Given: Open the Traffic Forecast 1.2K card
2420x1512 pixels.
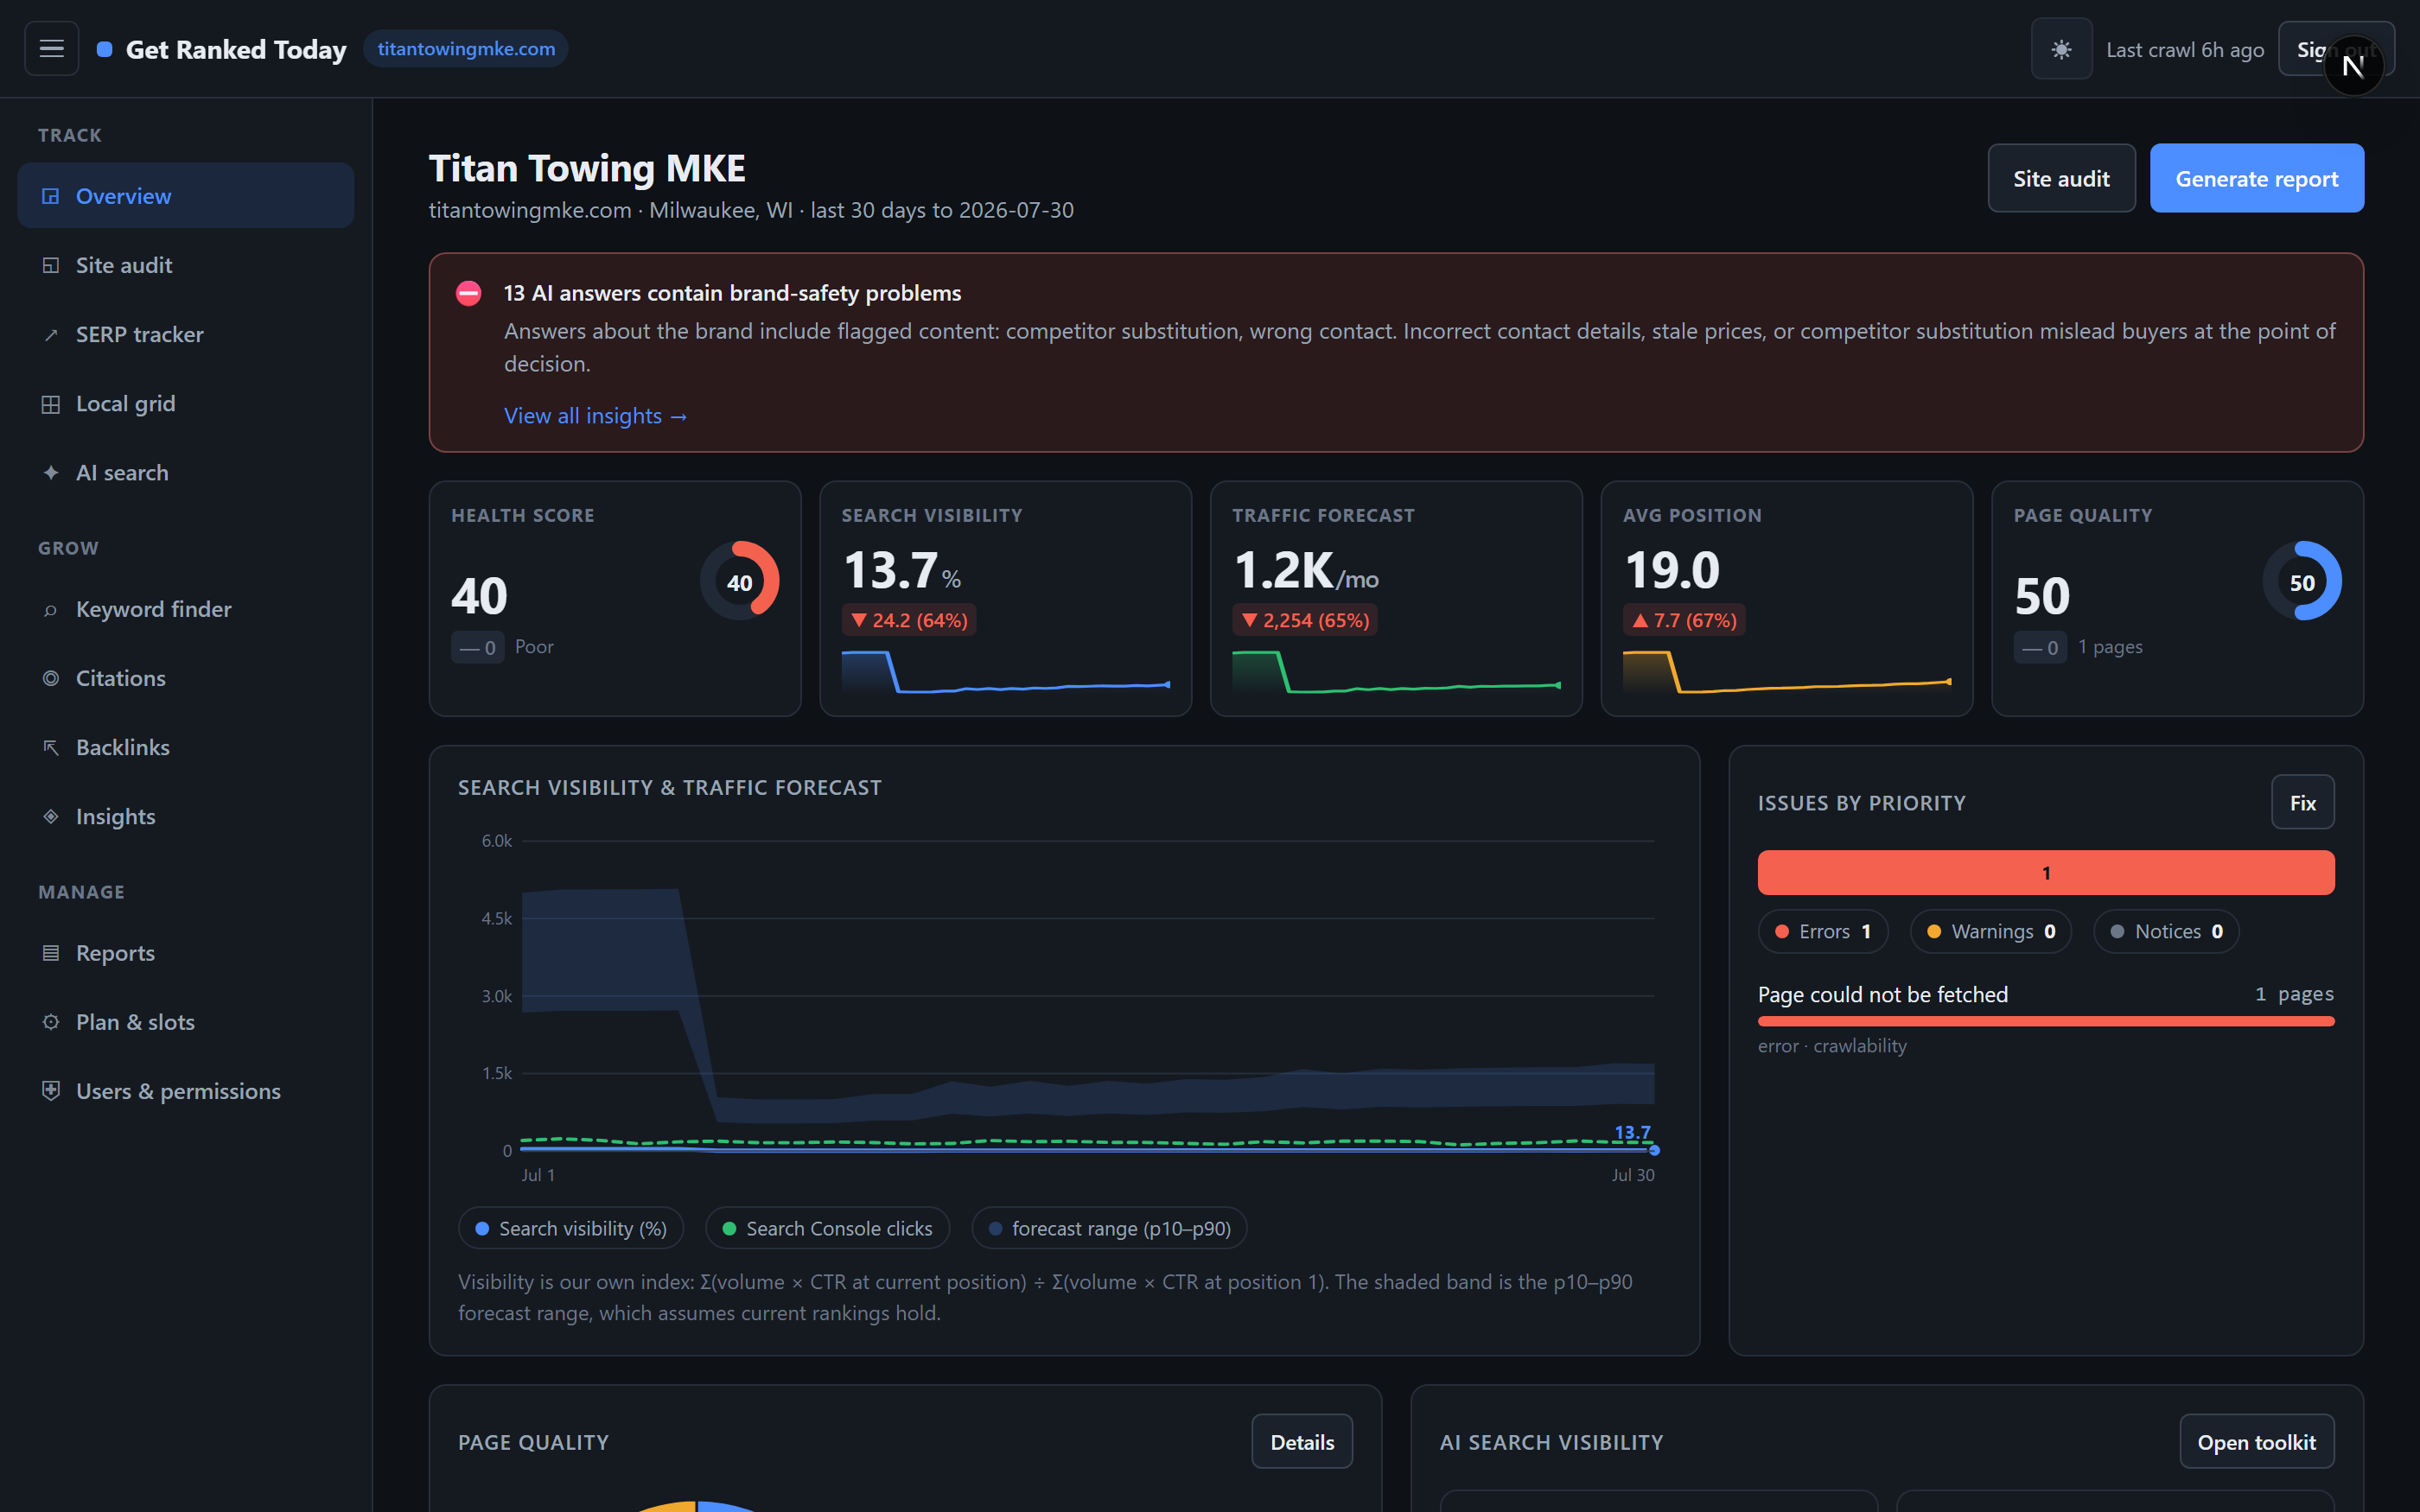Looking at the screenshot, I should 1396,598.
